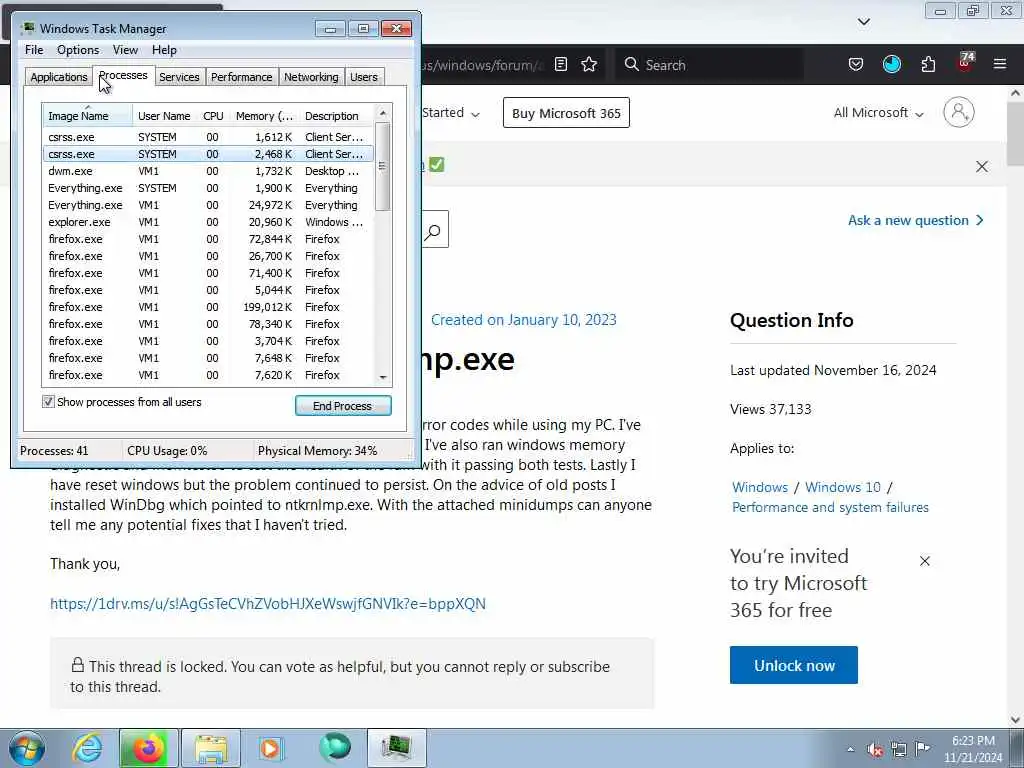Switch to the Applications tab
The width and height of the screenshot is (1024, 768).
pos(59,77)
